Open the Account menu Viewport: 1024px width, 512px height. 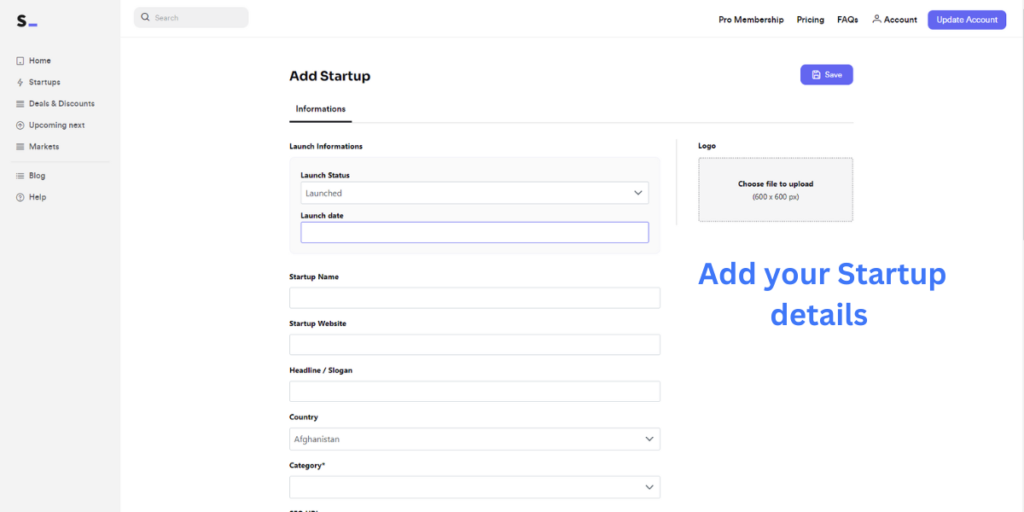pos(895,20)
